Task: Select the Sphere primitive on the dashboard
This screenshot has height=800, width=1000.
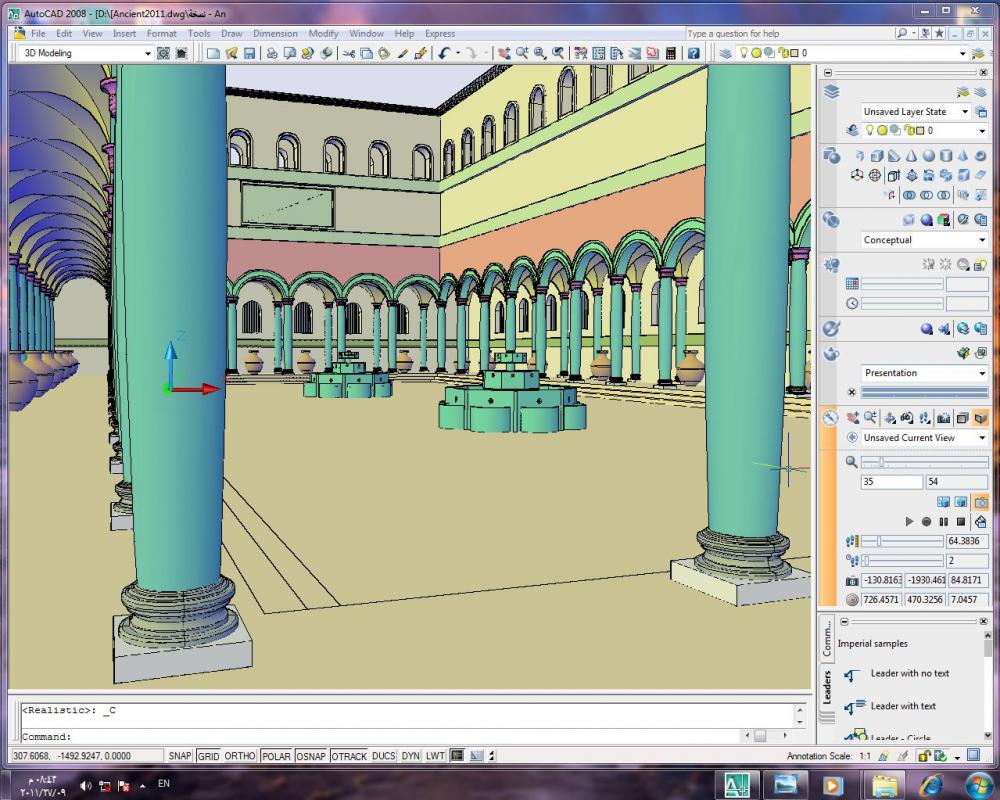Action: 928,156
